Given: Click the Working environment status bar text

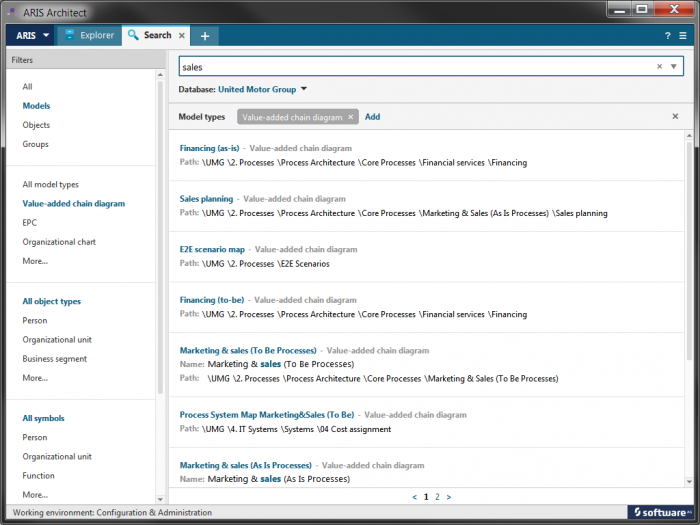Looking at the screenshot, I should [112, 512].
